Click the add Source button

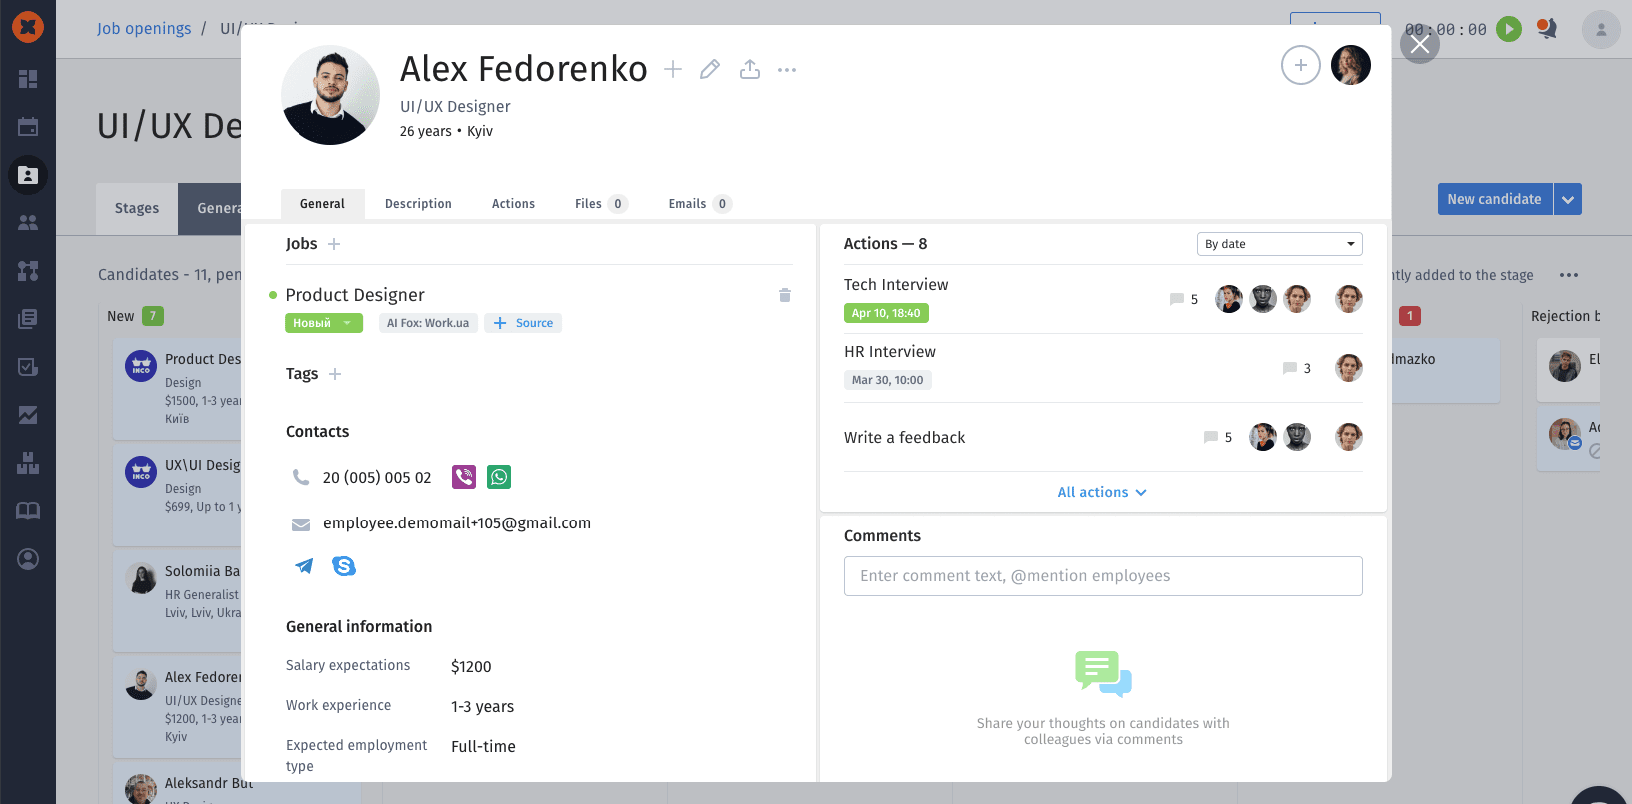click(x=524, y=323)
